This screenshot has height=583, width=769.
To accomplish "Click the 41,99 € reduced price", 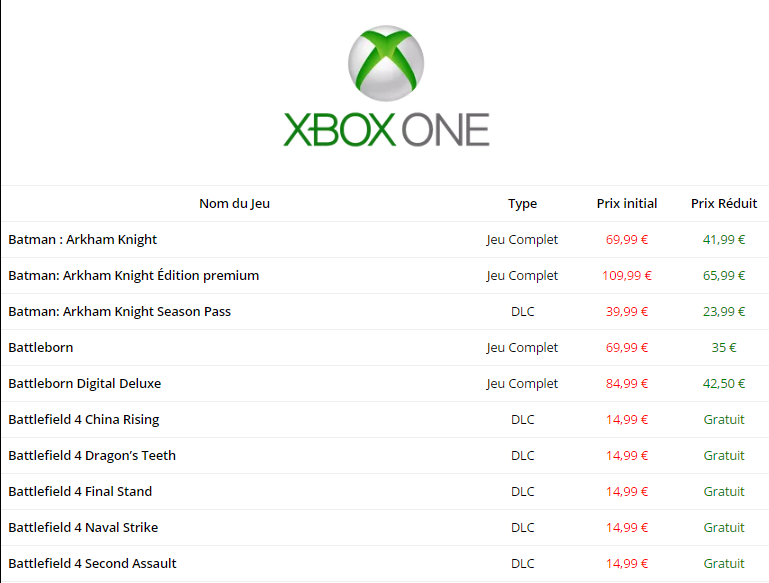I will pos(724,239).
